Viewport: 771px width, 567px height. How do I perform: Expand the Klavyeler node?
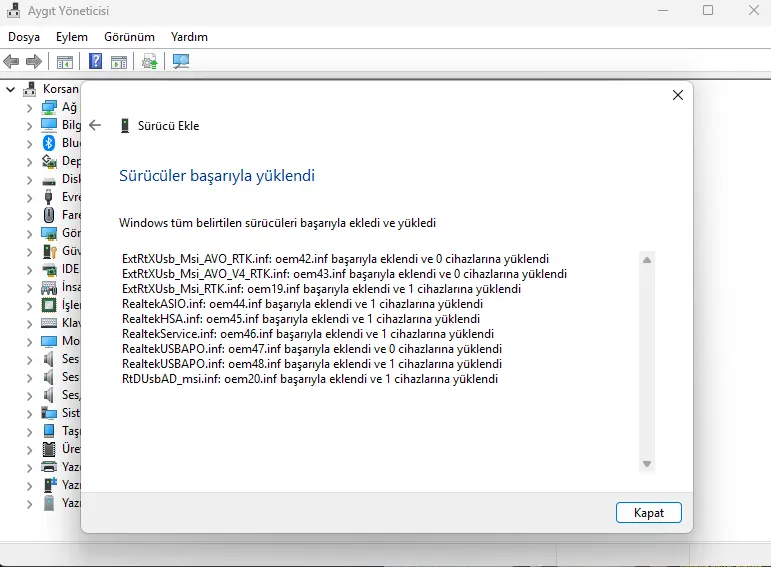30,324
